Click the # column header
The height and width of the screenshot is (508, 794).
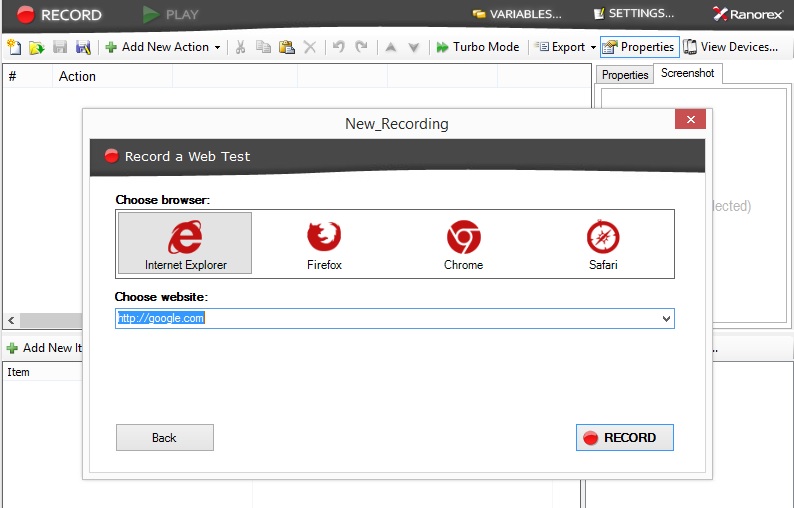pos(27,76)
